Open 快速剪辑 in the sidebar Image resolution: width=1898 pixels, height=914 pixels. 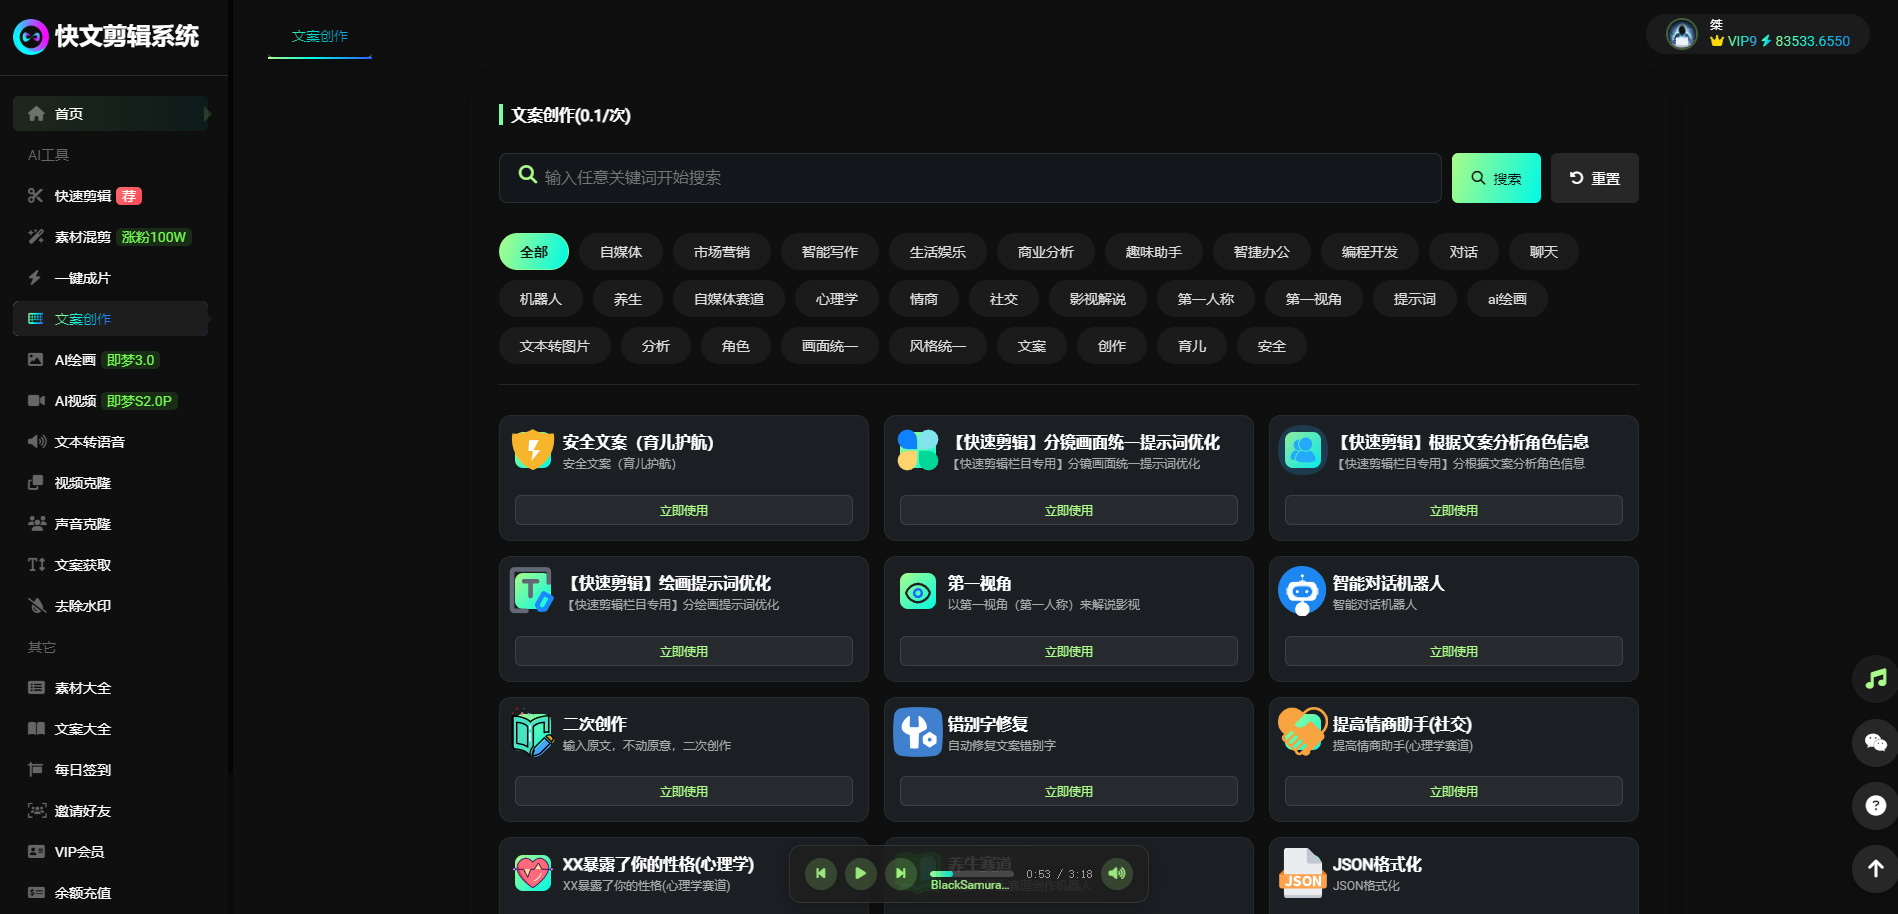pyautogui.click(x=83, y=196)
